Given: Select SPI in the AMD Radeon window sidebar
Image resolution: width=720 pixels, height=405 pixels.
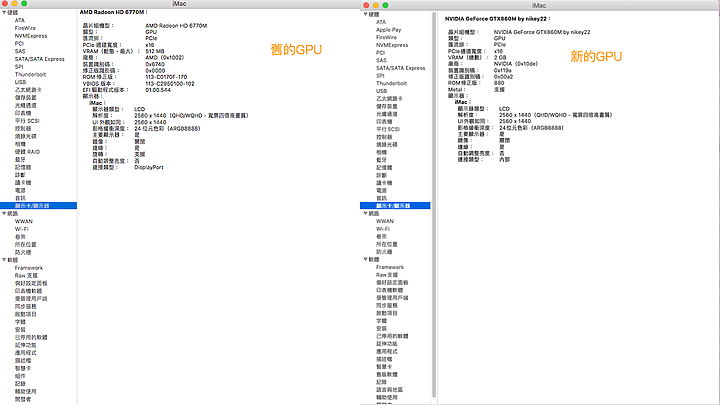Looking at the screenshot, I should (x=18, y=67).
